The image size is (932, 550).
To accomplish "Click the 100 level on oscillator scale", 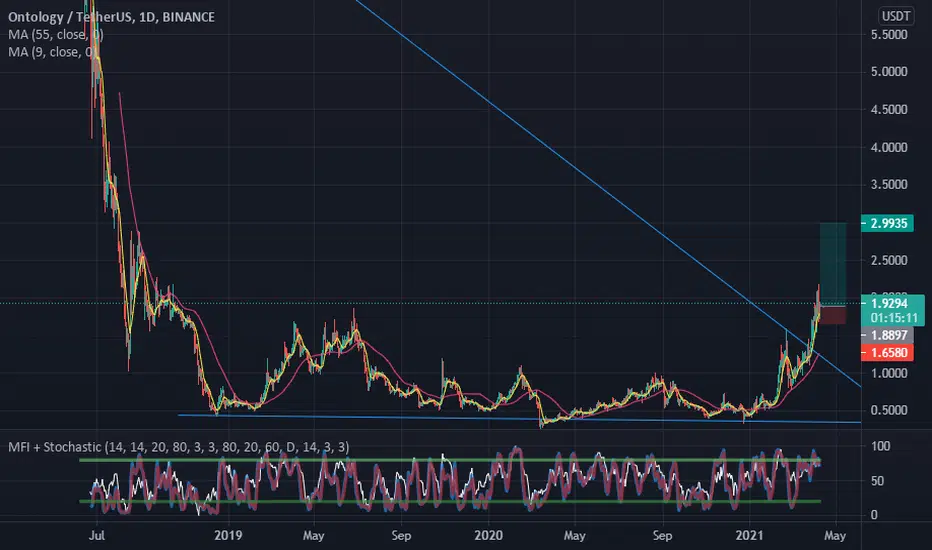I will tap(880, 446).
